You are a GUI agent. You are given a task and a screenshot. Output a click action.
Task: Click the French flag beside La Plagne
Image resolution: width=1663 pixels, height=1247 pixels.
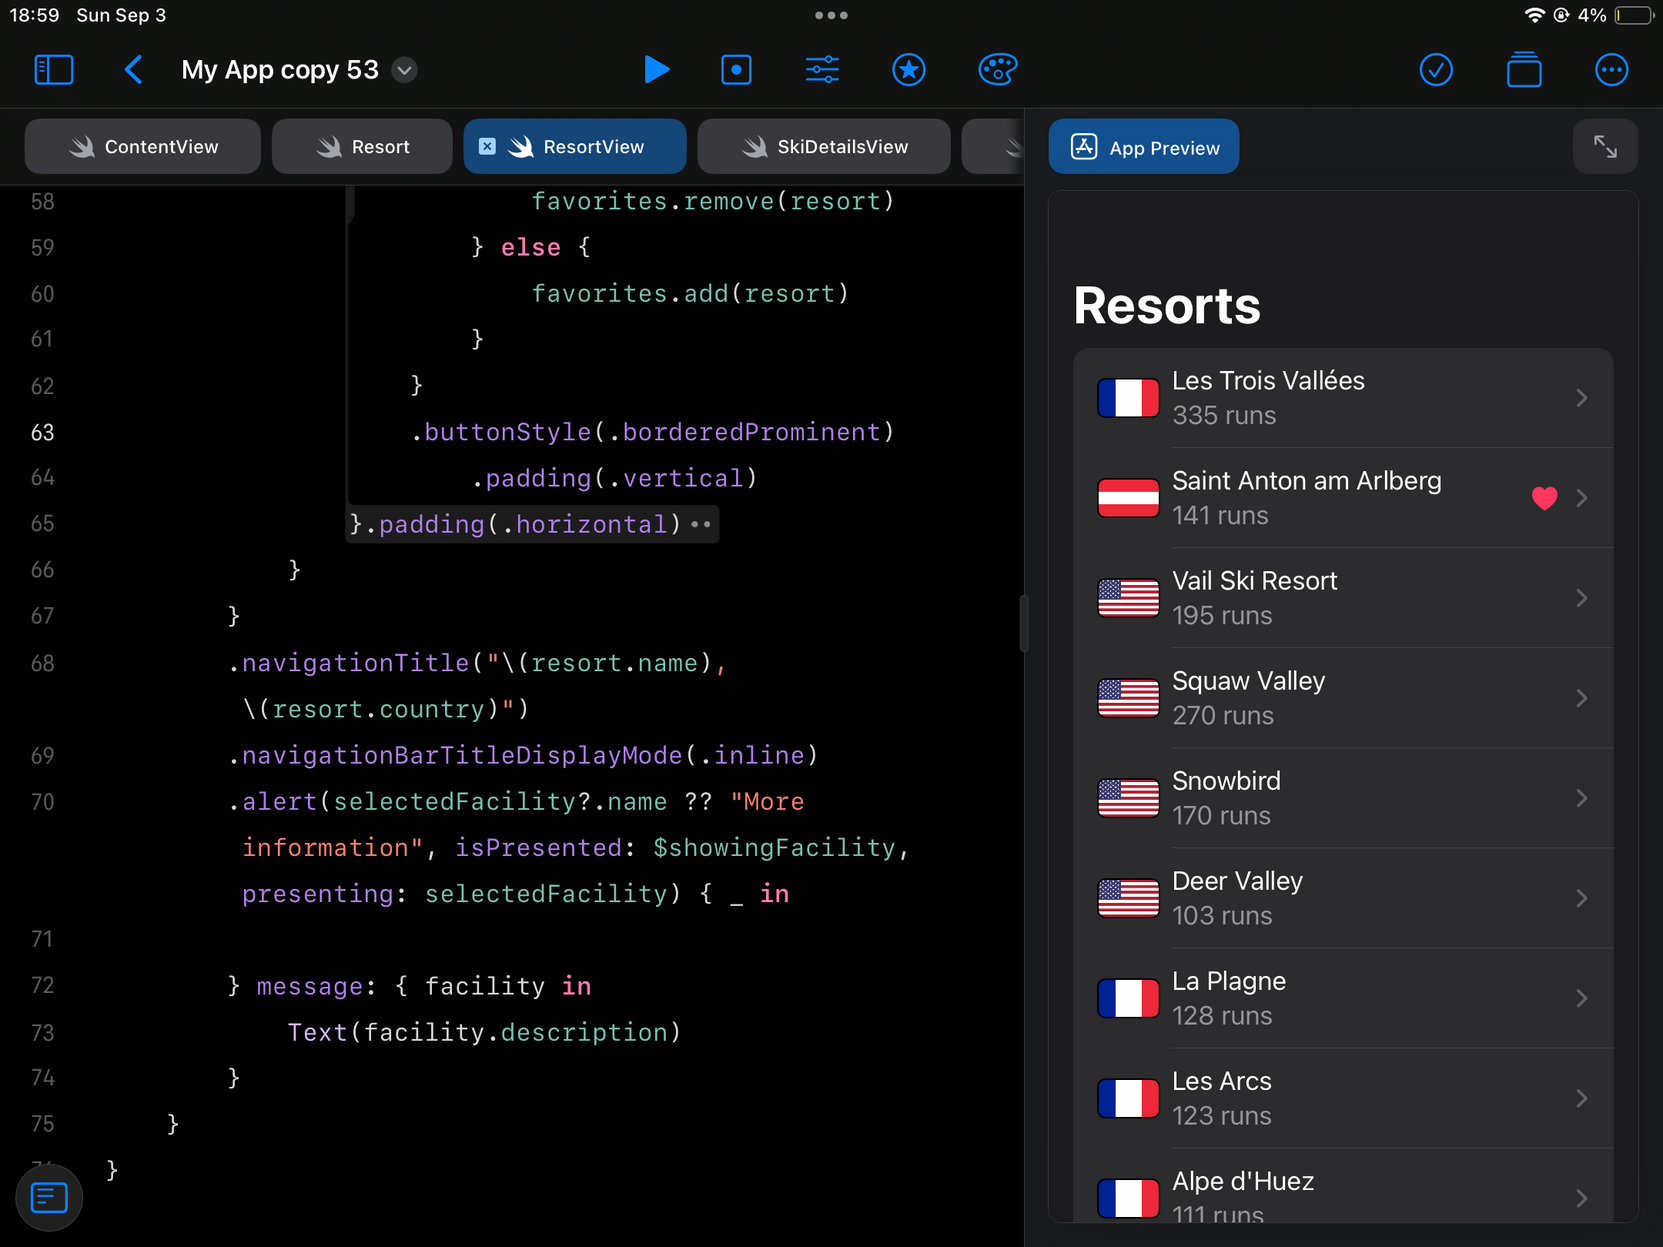tap(1128, 998)
